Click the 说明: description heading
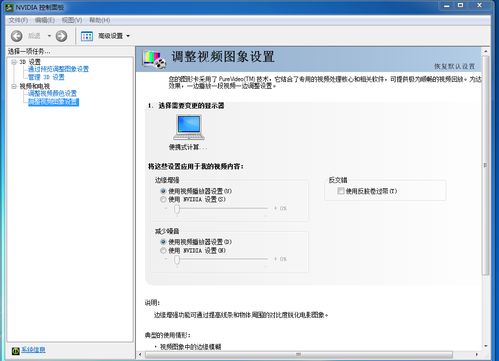Viewport: 499px width, 361px height. pyautogui.click(x=152, y=303)
